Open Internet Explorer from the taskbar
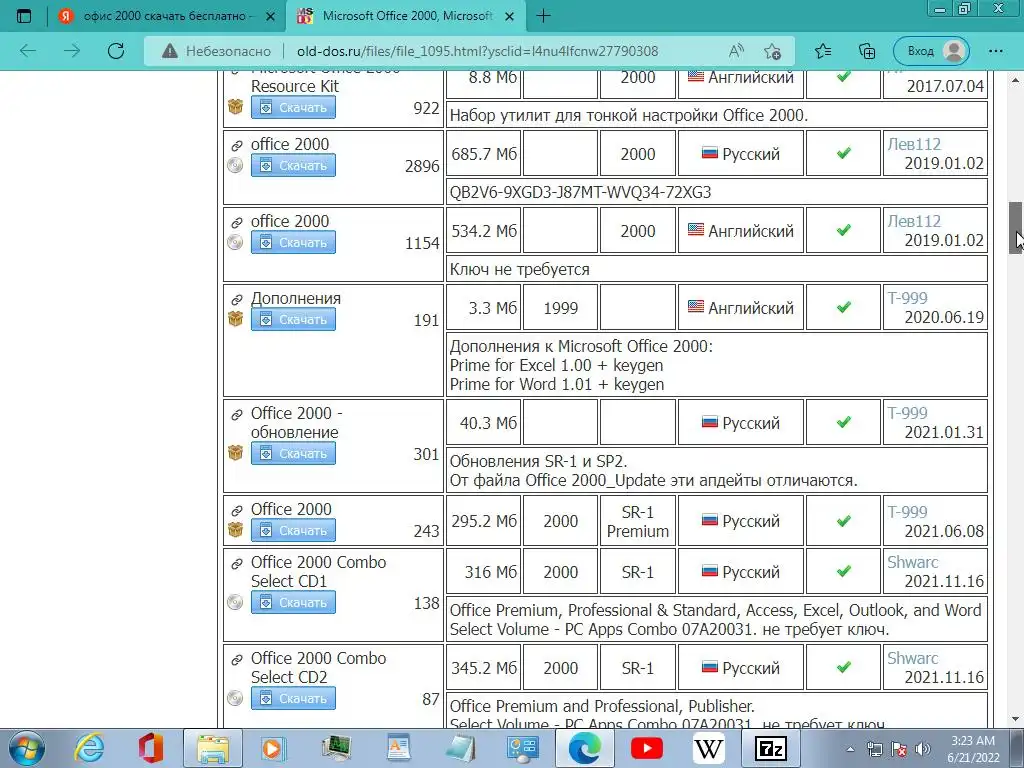 point(89,748)
